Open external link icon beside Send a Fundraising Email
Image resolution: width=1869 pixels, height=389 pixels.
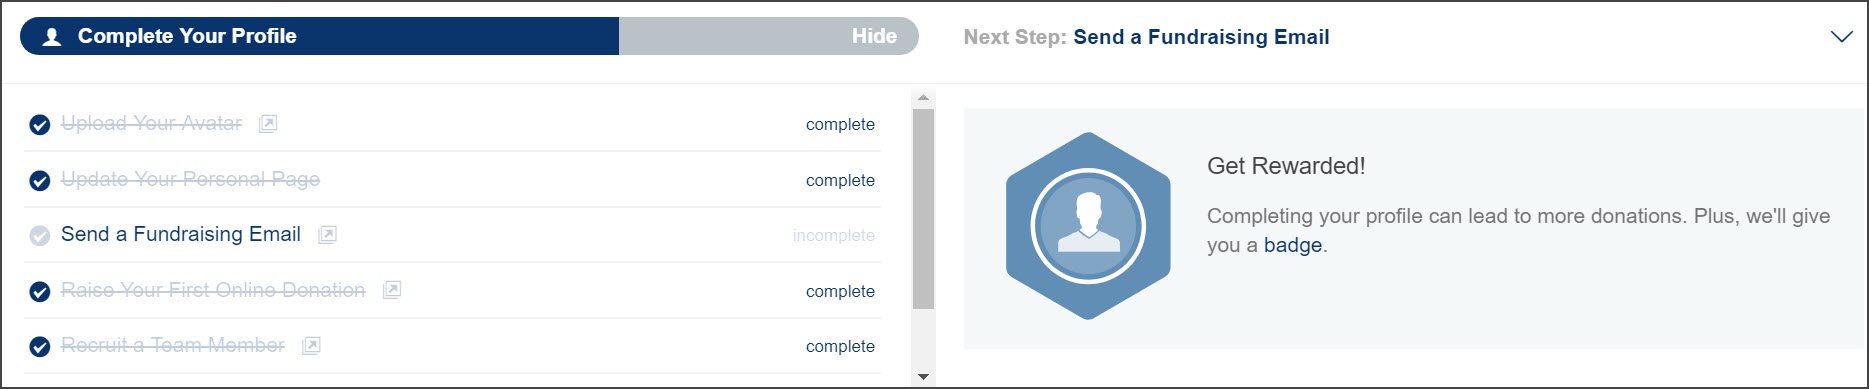point(327,235)
